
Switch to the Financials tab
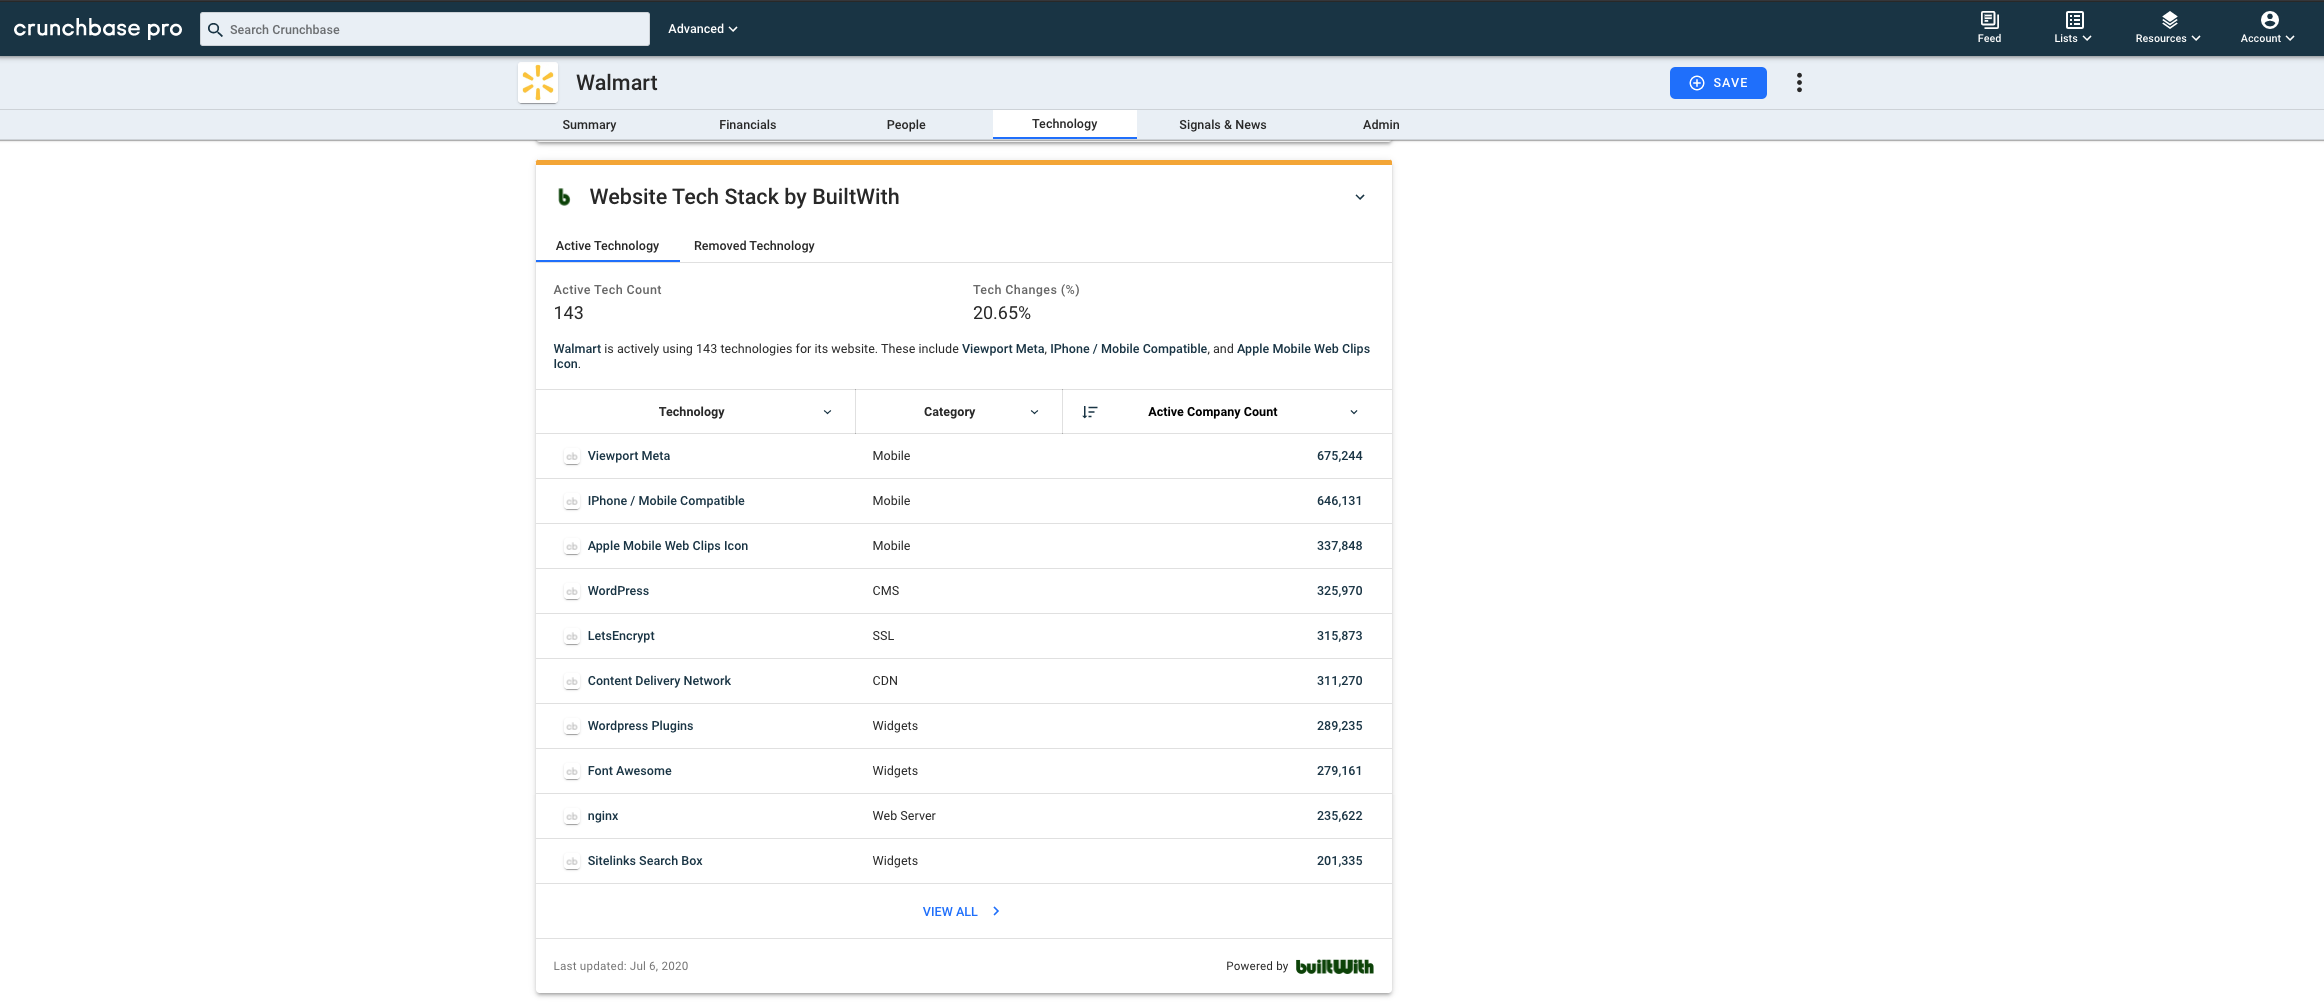747,125
